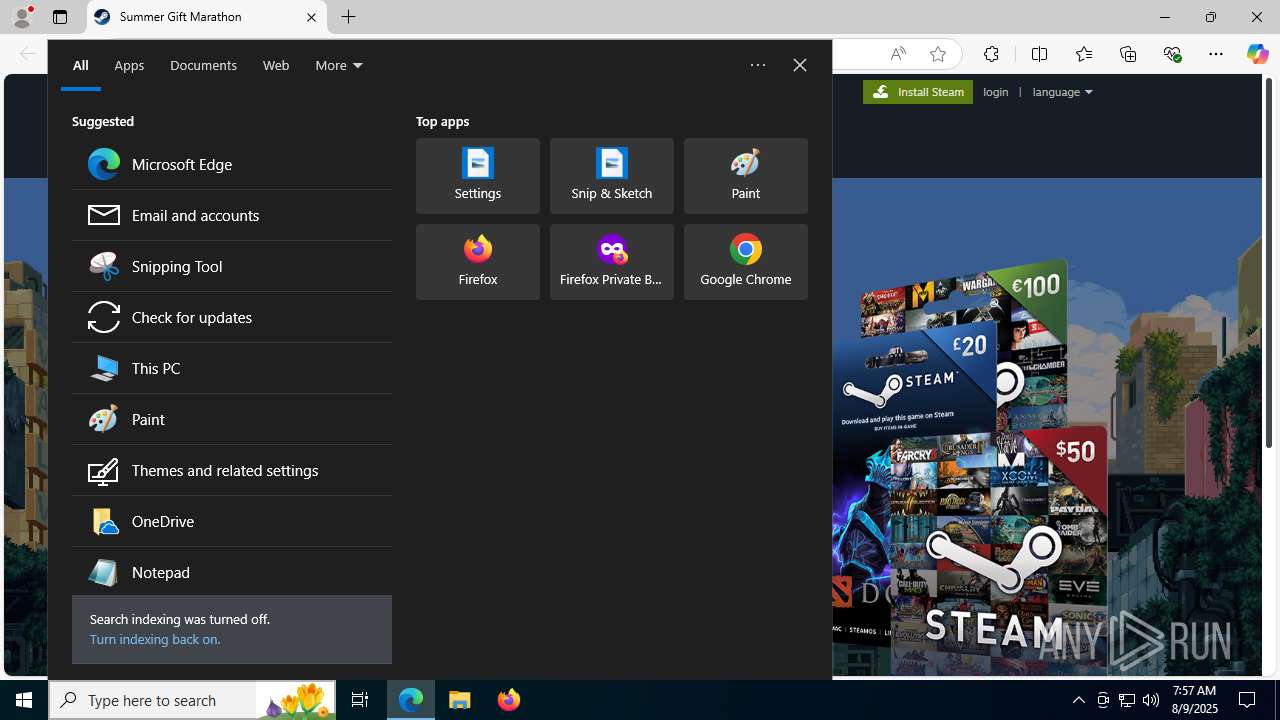Image resolution: width=1280 pixels, height=720 pixels.
Task: Add page to favorites star icon
Action: [x=937, y=54]
